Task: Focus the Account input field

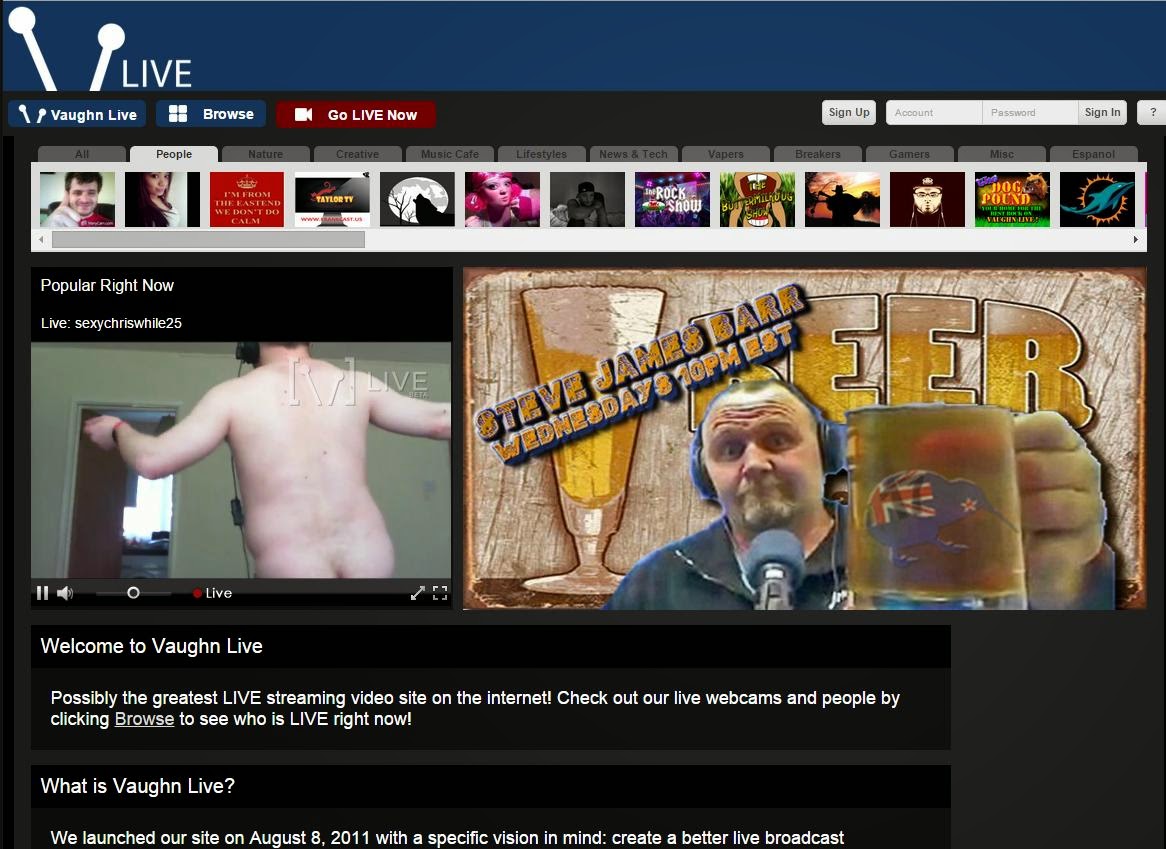Action: click(934, 112)
